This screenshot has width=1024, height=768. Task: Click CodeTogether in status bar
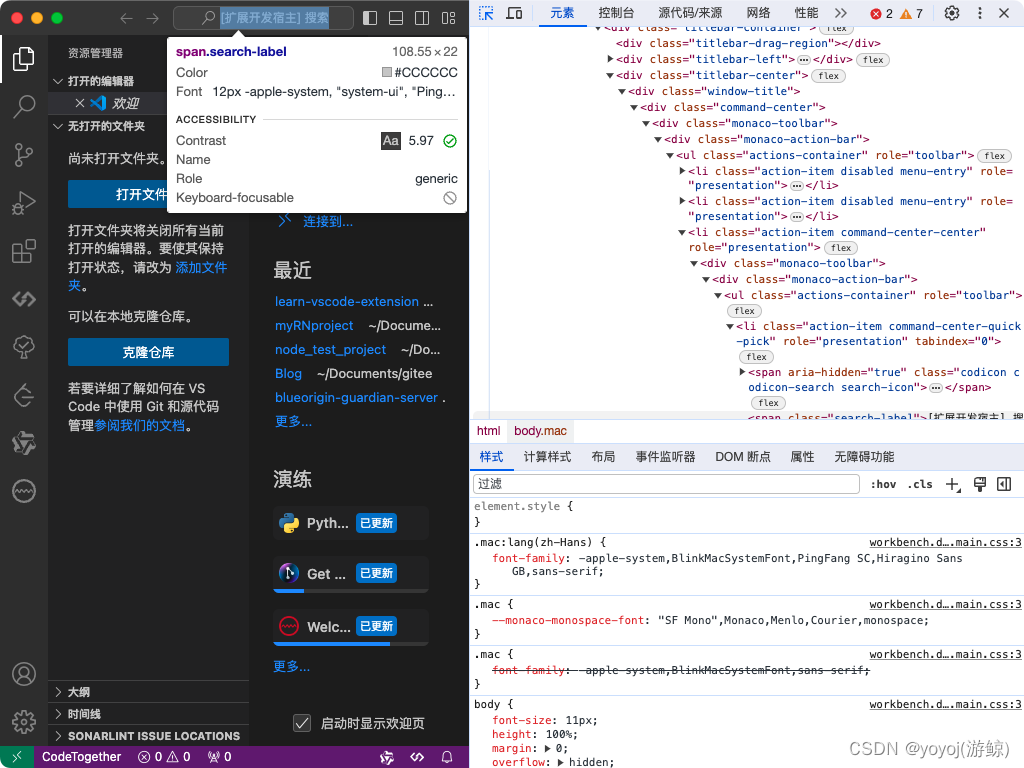(82, 757)
